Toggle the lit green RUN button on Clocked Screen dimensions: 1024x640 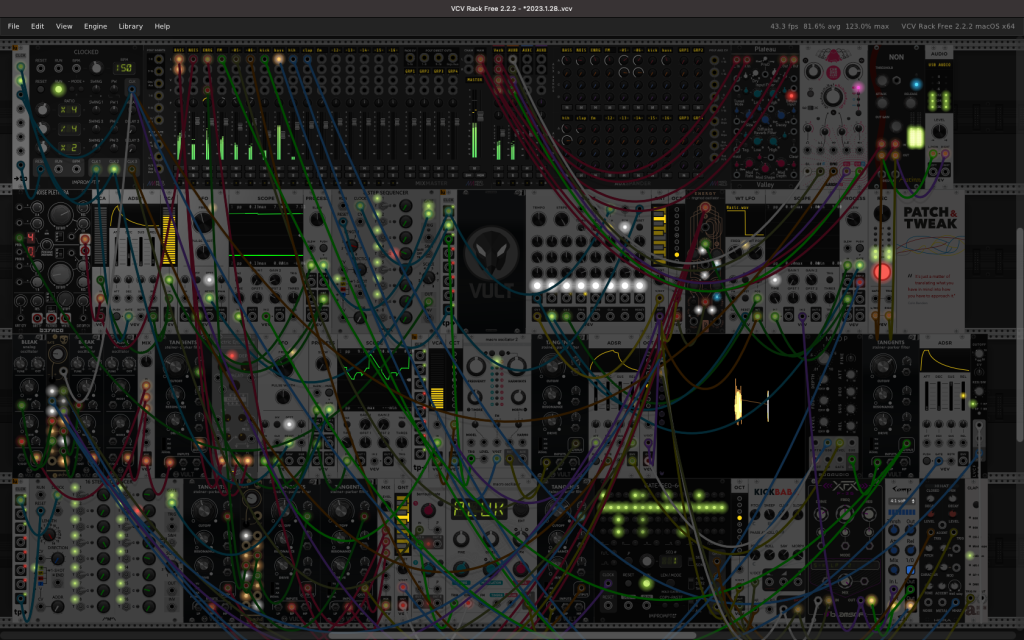pyautogui.click(x=59, y=89)
